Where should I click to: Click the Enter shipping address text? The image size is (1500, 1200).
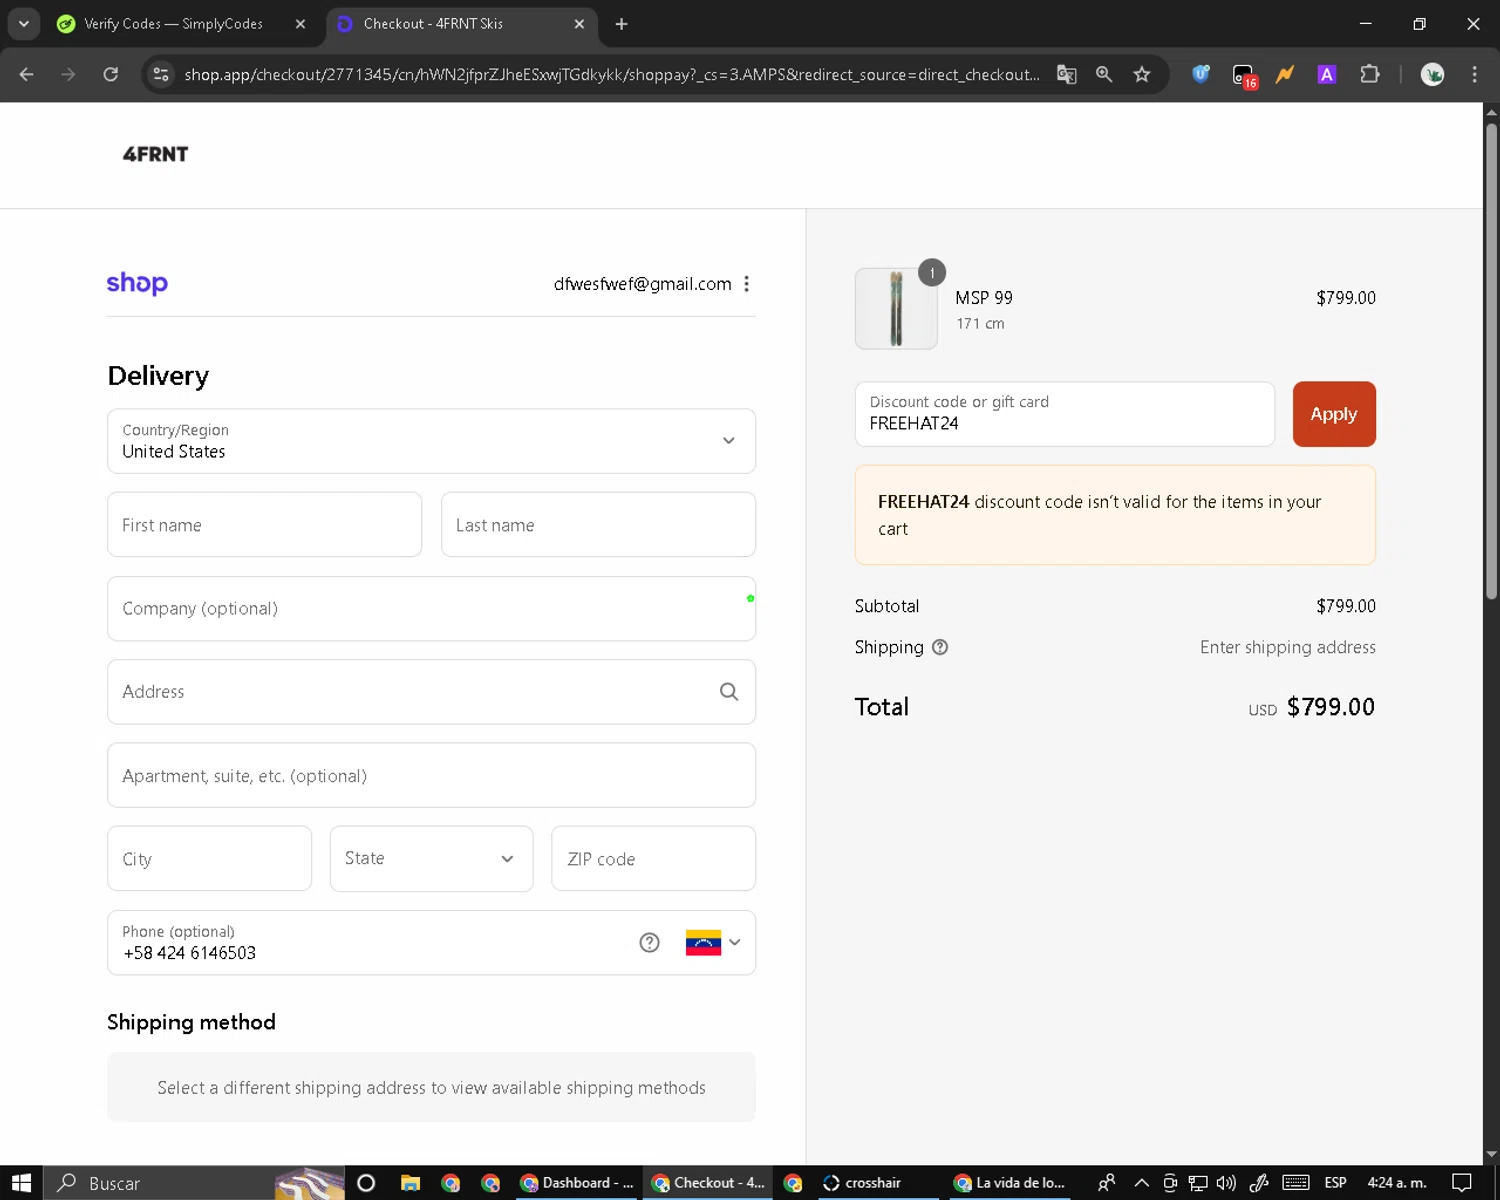(x=1287, y=647)
